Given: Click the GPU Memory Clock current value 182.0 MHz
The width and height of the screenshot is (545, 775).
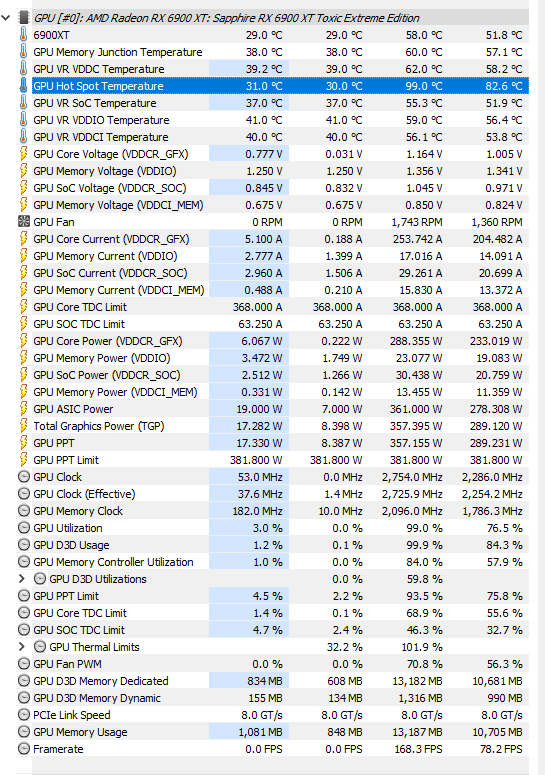Looking at the screenshot, I should tap(257, 511).
